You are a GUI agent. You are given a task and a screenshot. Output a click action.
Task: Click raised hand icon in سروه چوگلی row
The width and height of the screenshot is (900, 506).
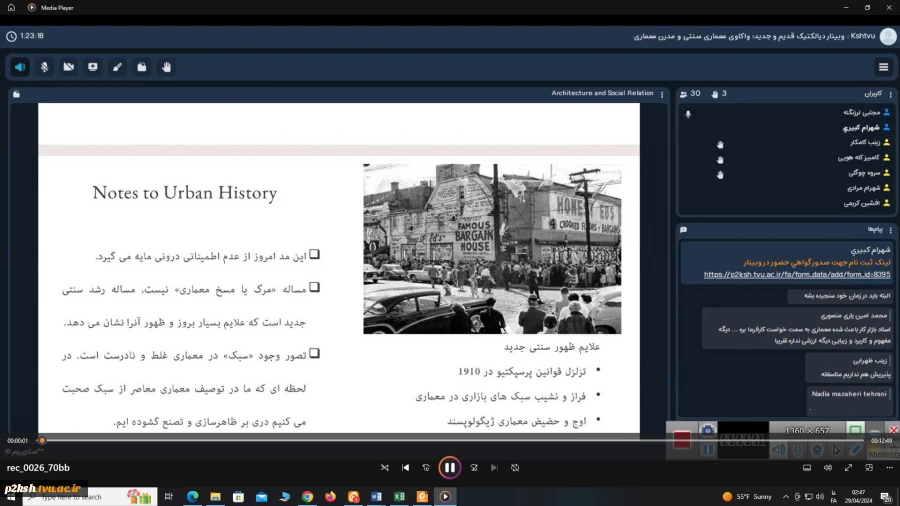click(720, 174)
